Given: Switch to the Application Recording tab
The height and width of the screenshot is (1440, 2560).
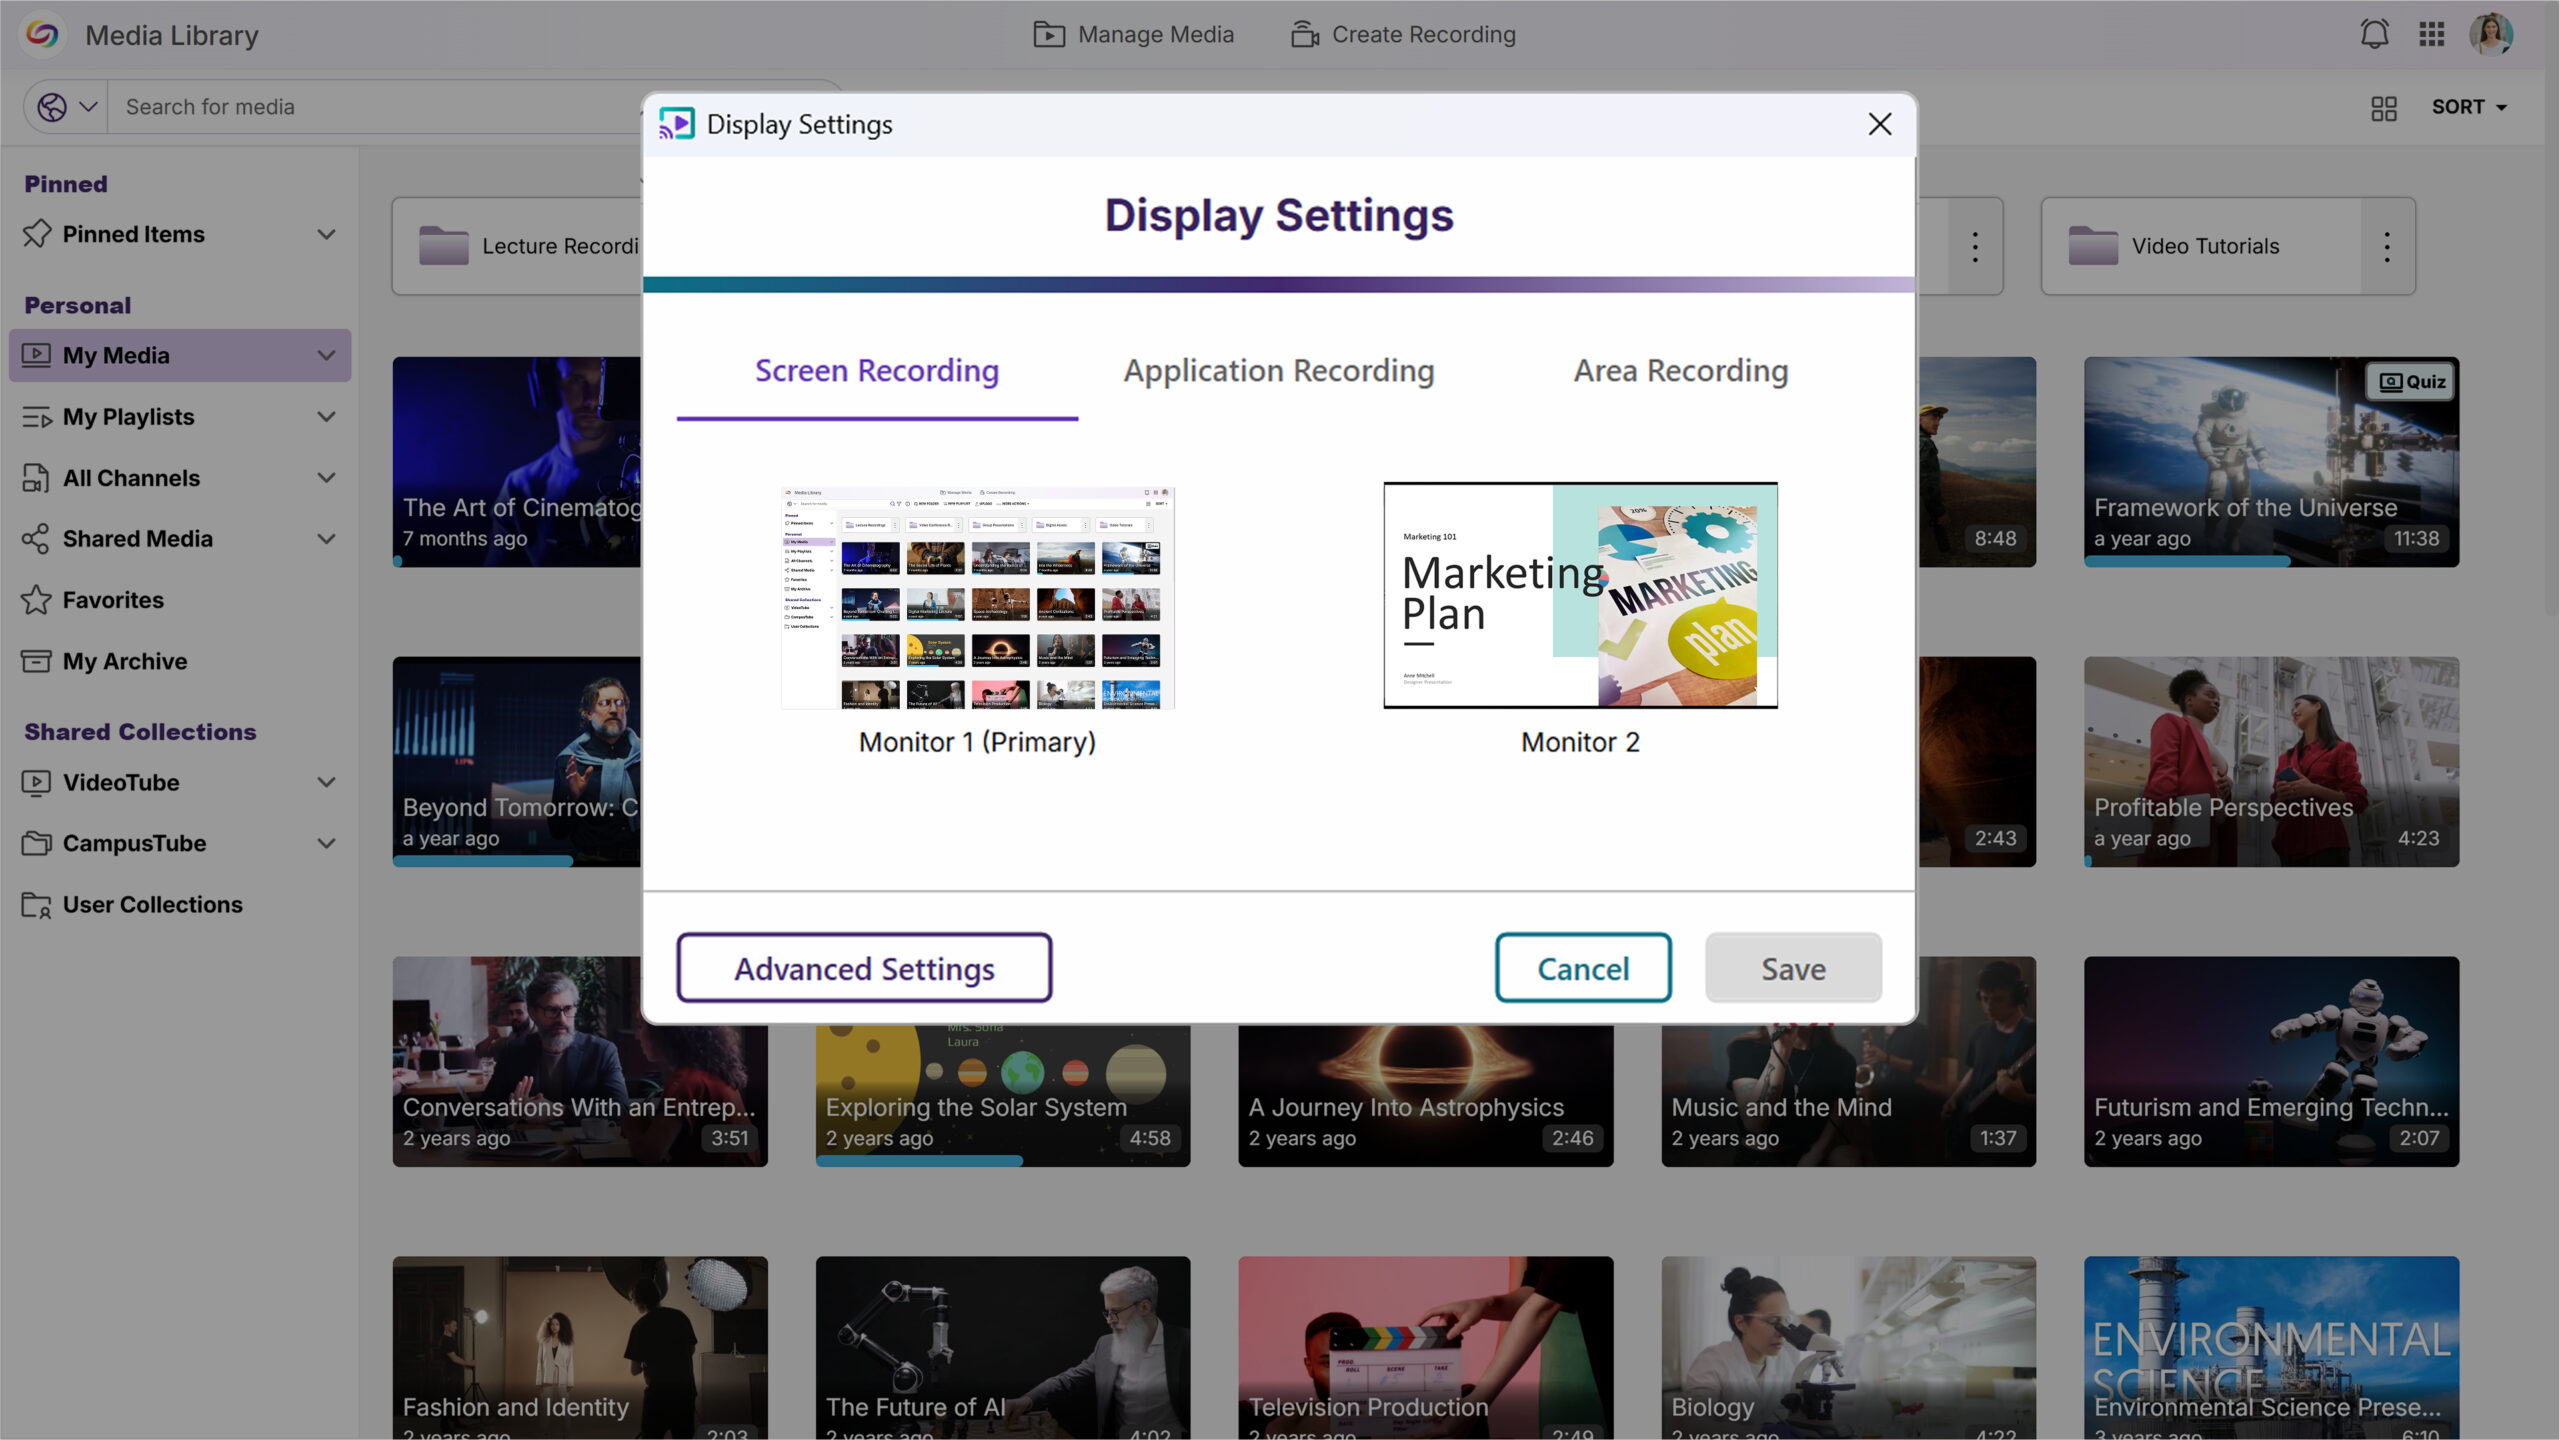Looking at the screenshot, I should click(1278, 371).
